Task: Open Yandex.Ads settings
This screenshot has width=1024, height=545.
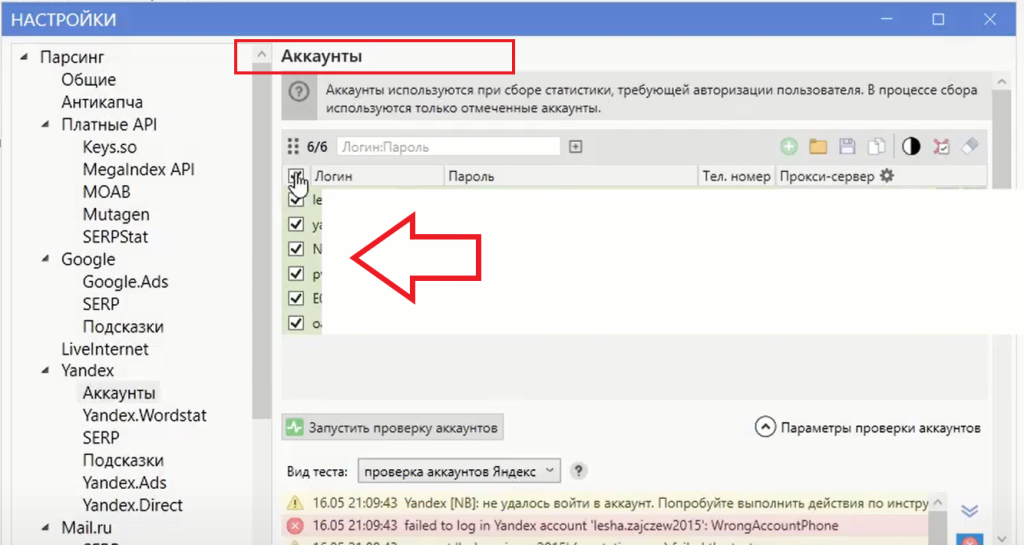Action: [124, 482]
